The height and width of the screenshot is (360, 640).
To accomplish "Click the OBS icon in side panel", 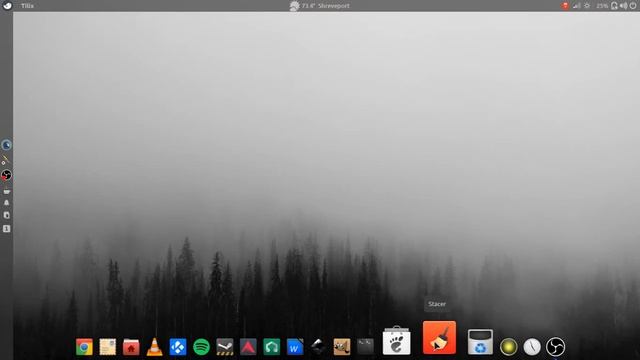I will 6,175.
